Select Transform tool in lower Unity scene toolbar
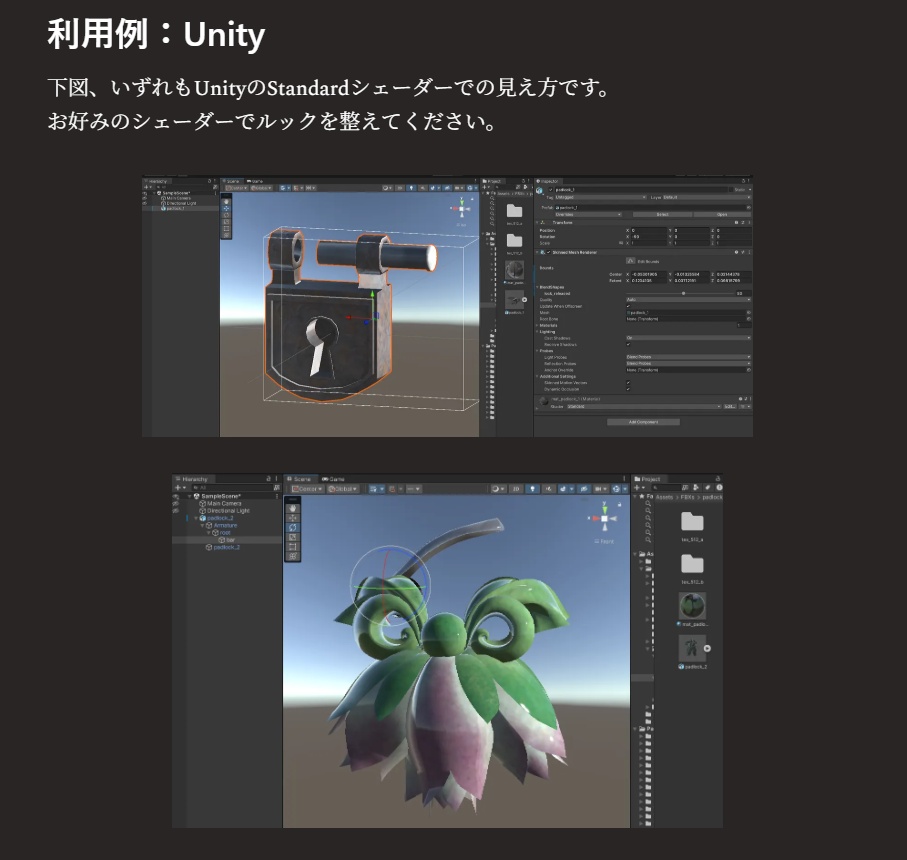Viewport: 907px width, 860px height. click(x=293, y=556)
